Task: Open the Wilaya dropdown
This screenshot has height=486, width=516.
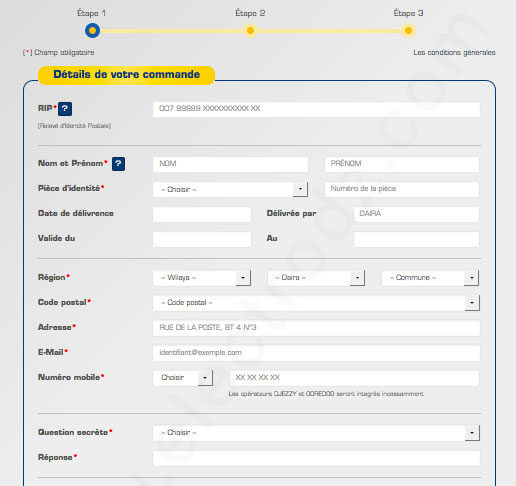Action: click(x=202, y=278)
